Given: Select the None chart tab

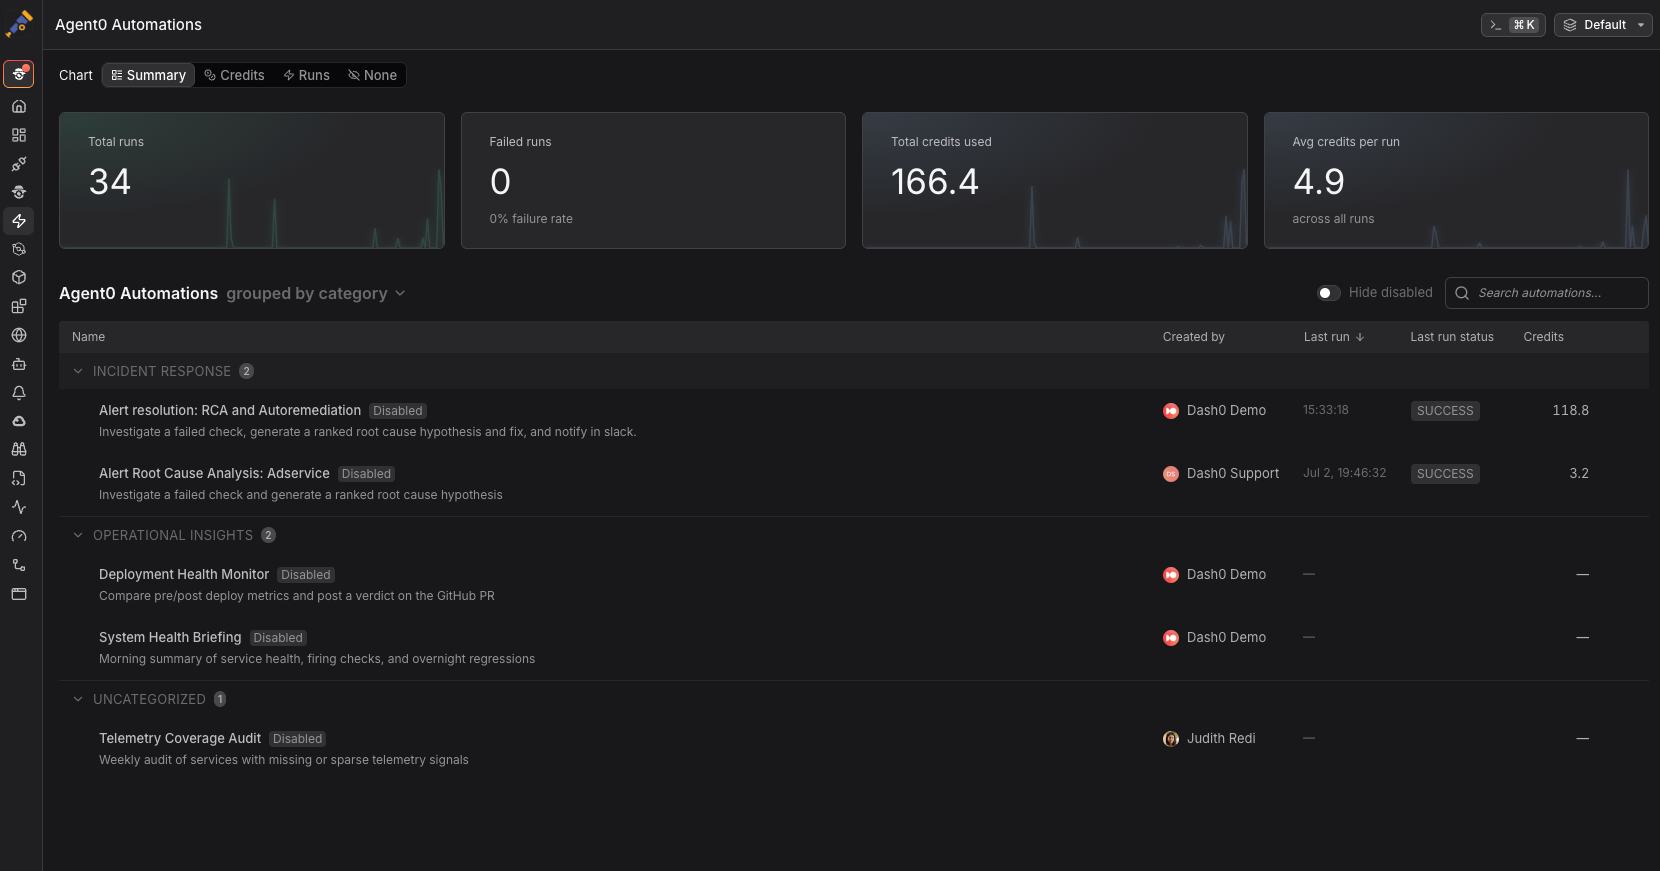Looking at the screenshot, I should coord(372,75).
